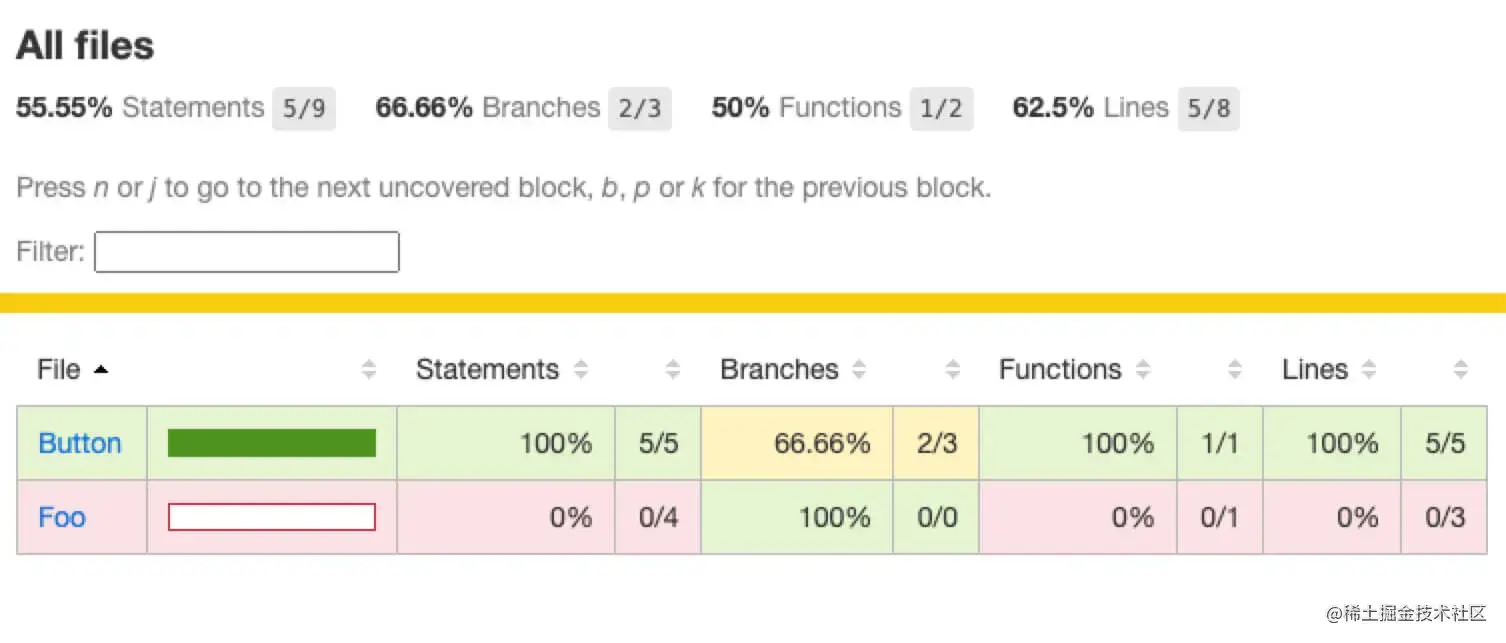Screen dimensions: 1506x643
Task: Sort by functions fraction column arrows
Action: pos(1235,370)
